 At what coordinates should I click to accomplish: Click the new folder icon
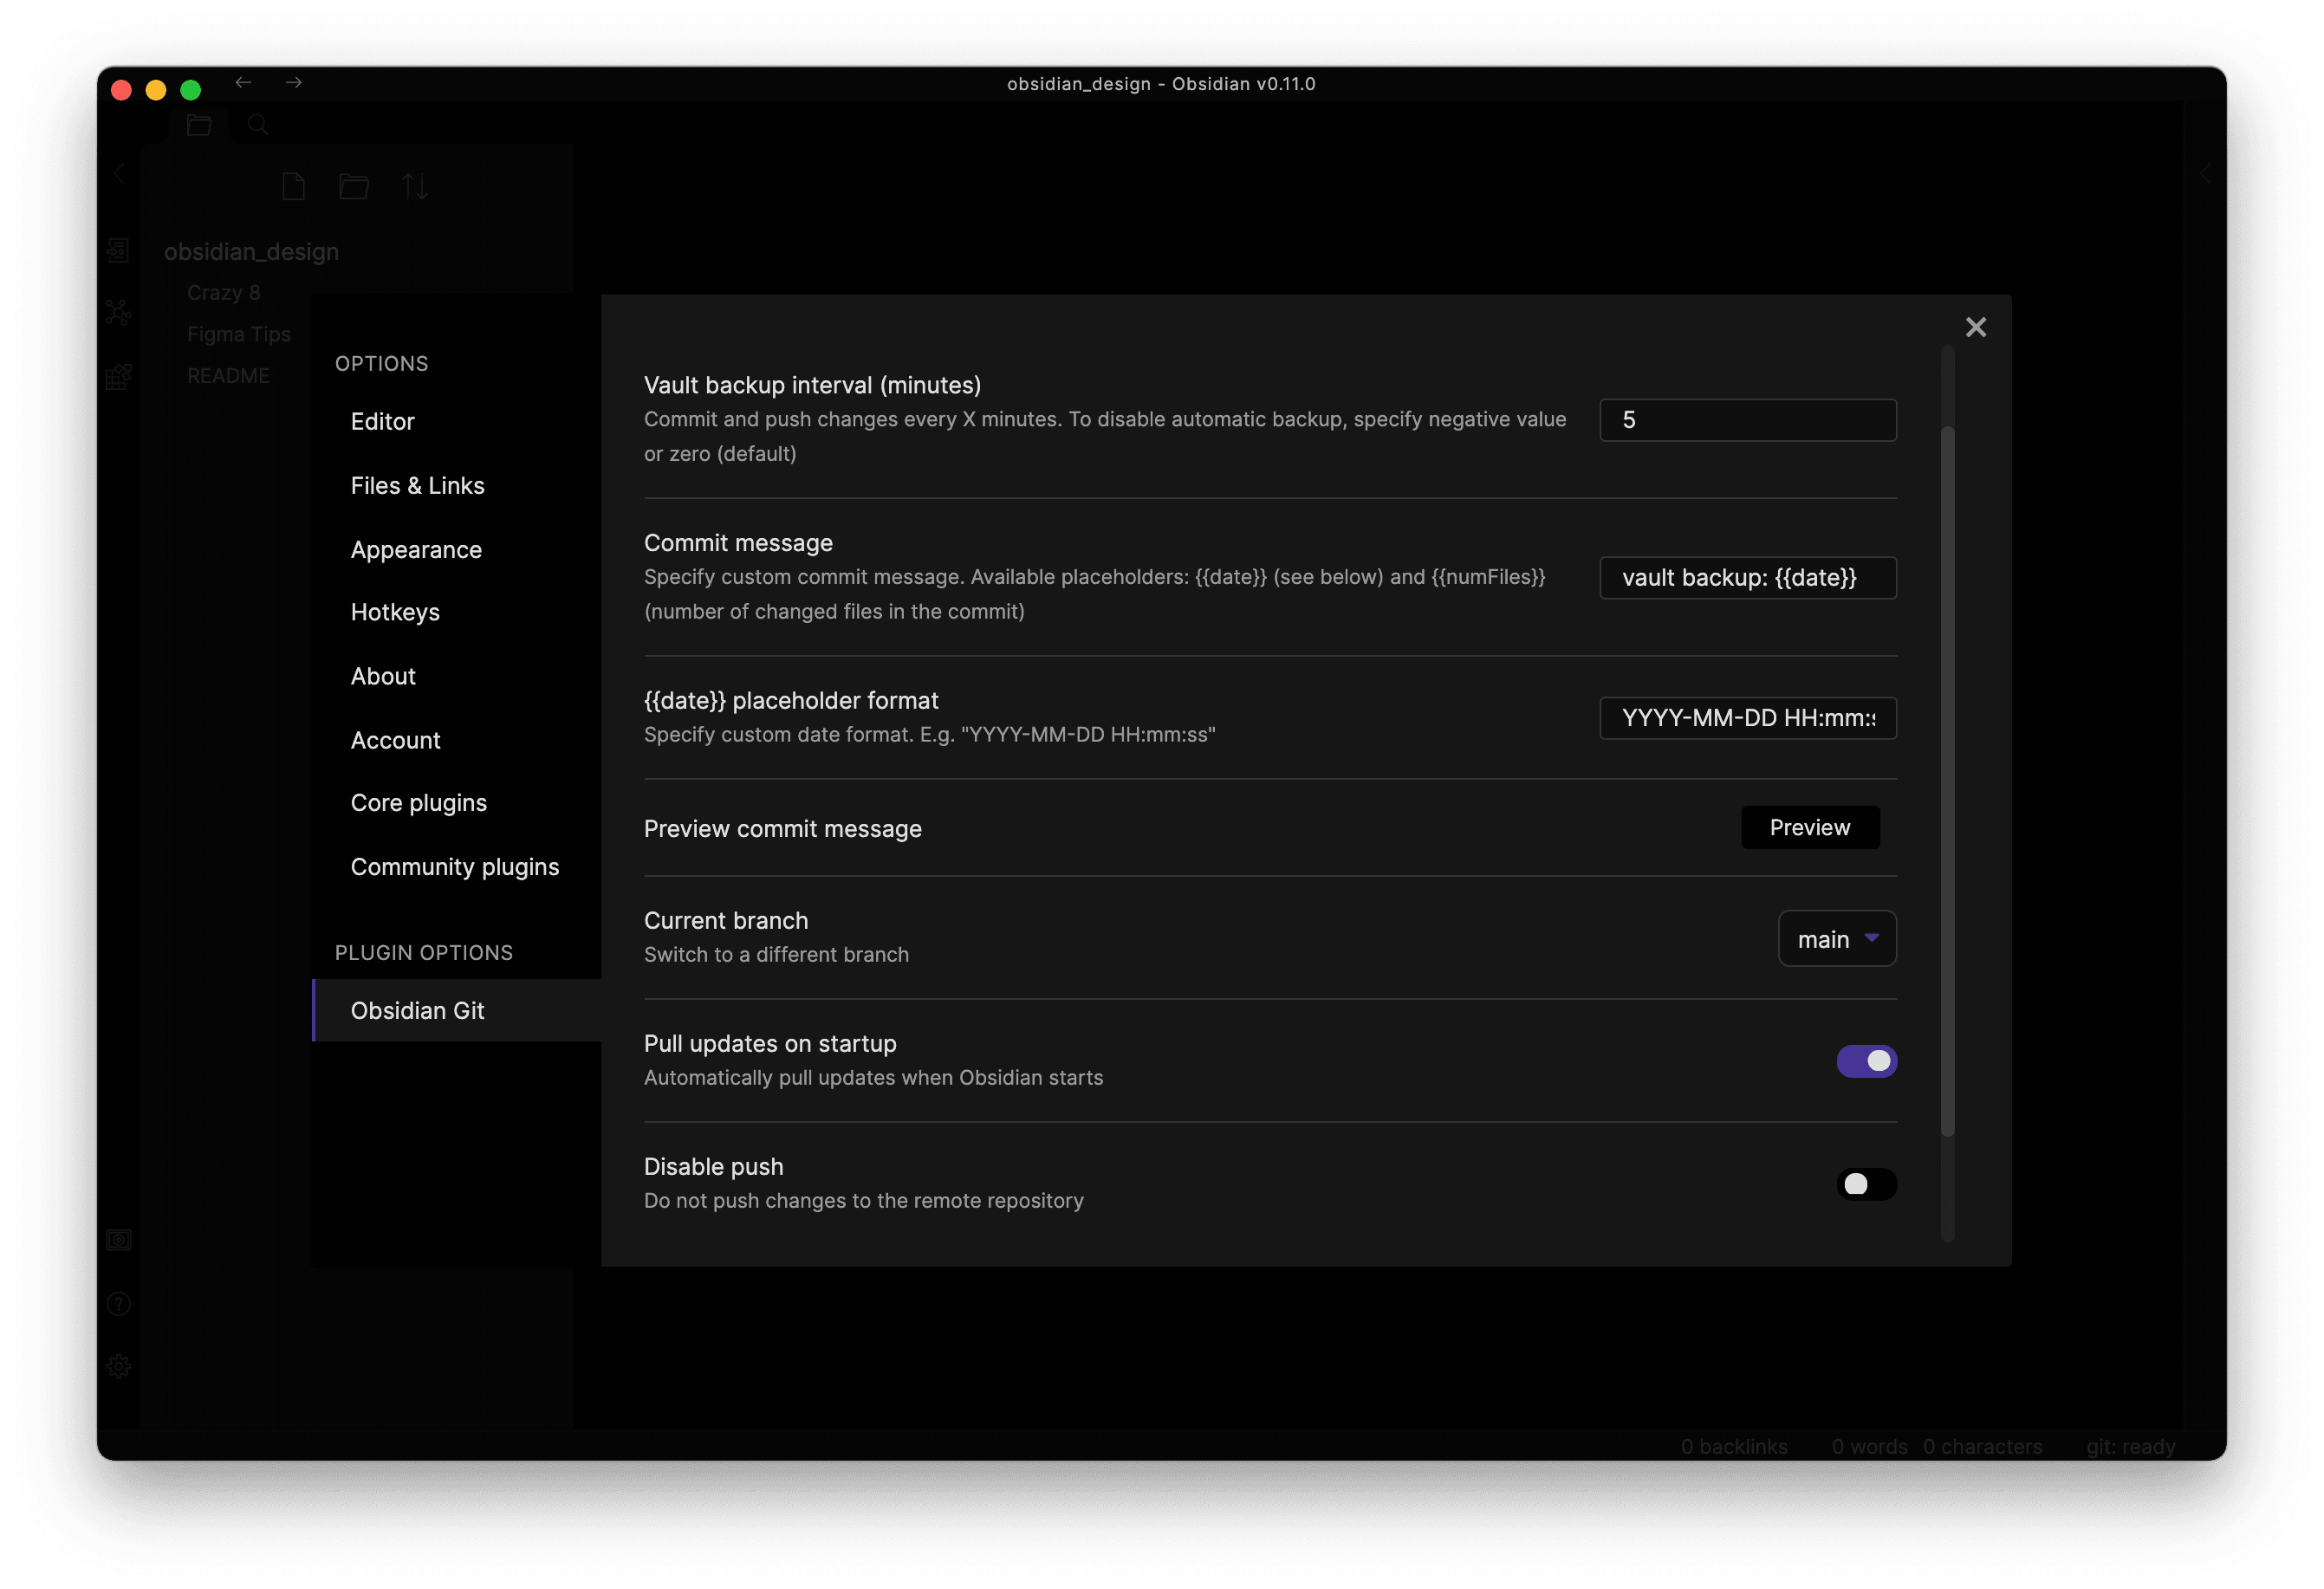click(x=354, y=186)
